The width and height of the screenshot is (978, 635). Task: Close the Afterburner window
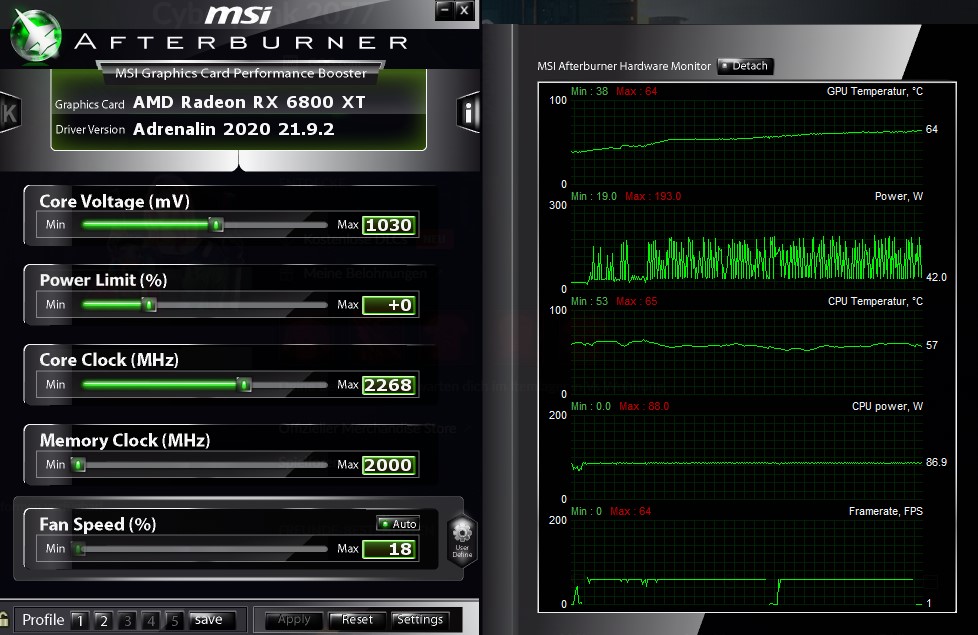(463, 10)
